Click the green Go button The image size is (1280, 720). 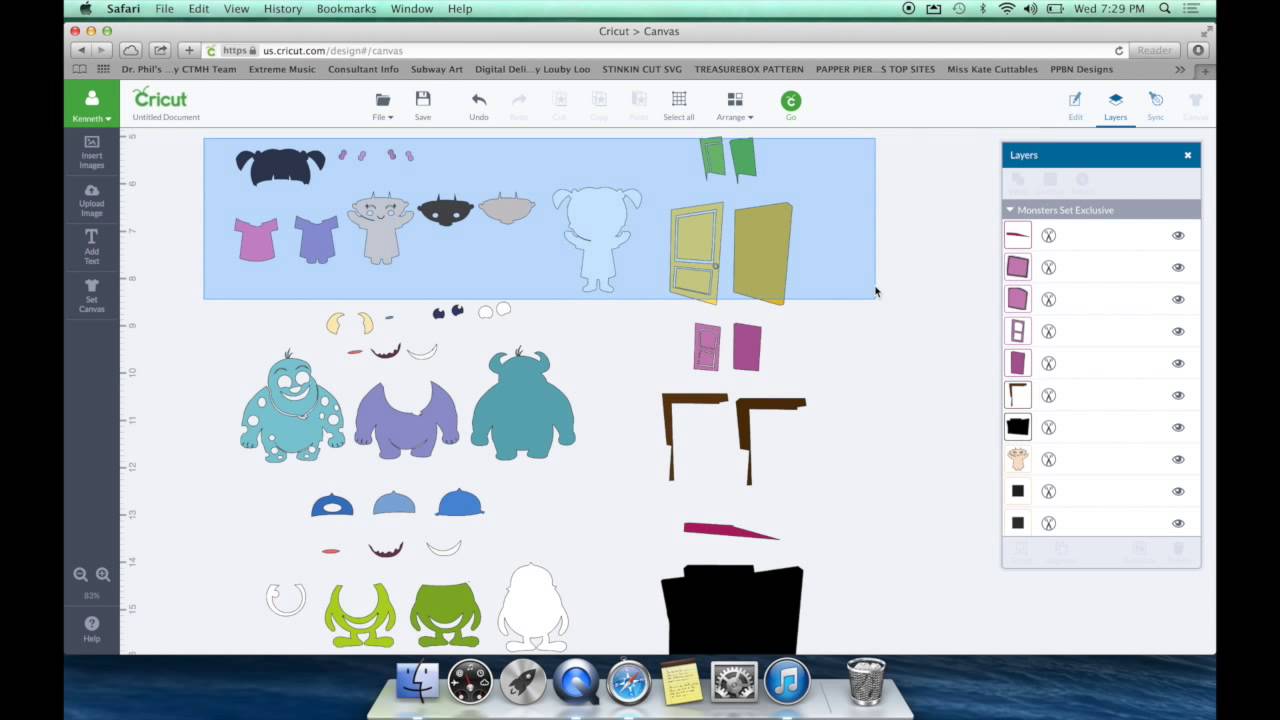coord(791,104)
